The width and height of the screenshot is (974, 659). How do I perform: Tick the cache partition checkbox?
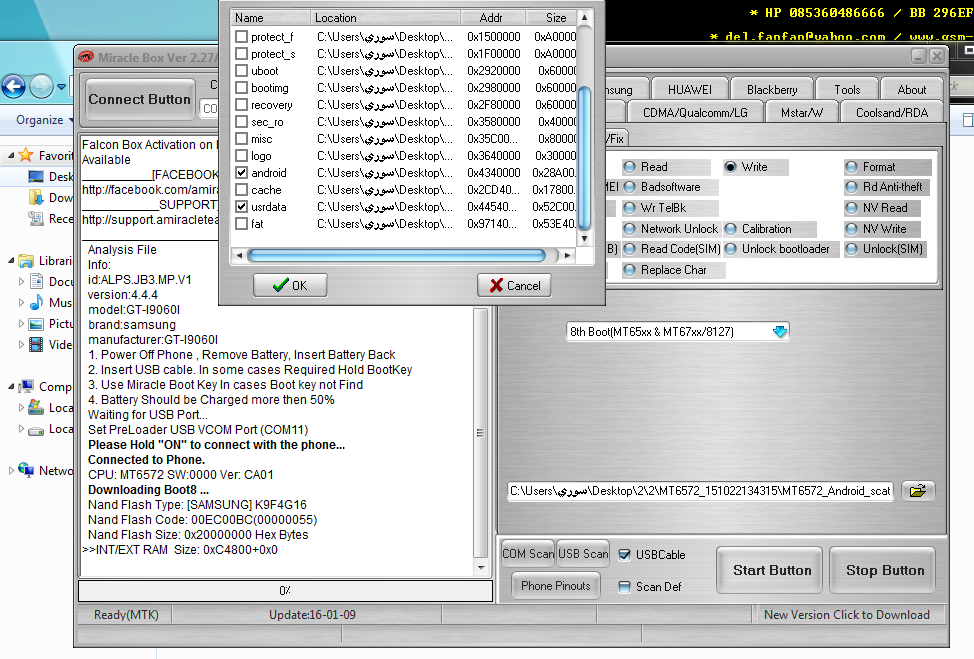point(242,189)
